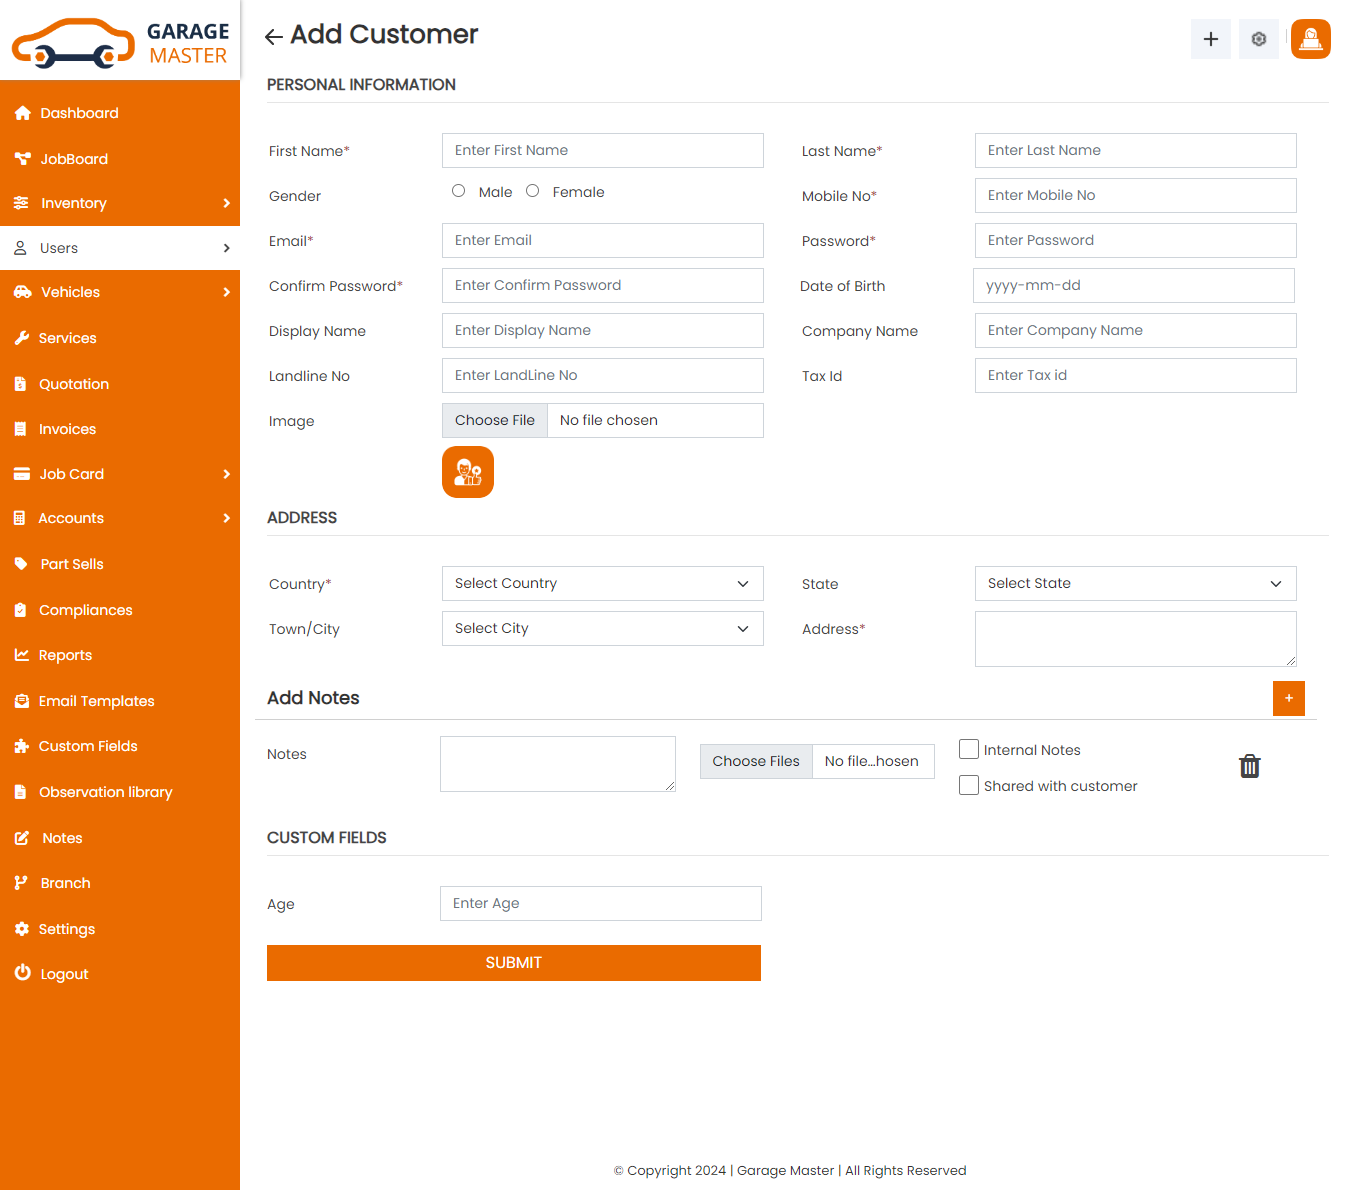Tick the Shared with customer checkbox
The image size is (1366, 1190).
tap(968, 785)
